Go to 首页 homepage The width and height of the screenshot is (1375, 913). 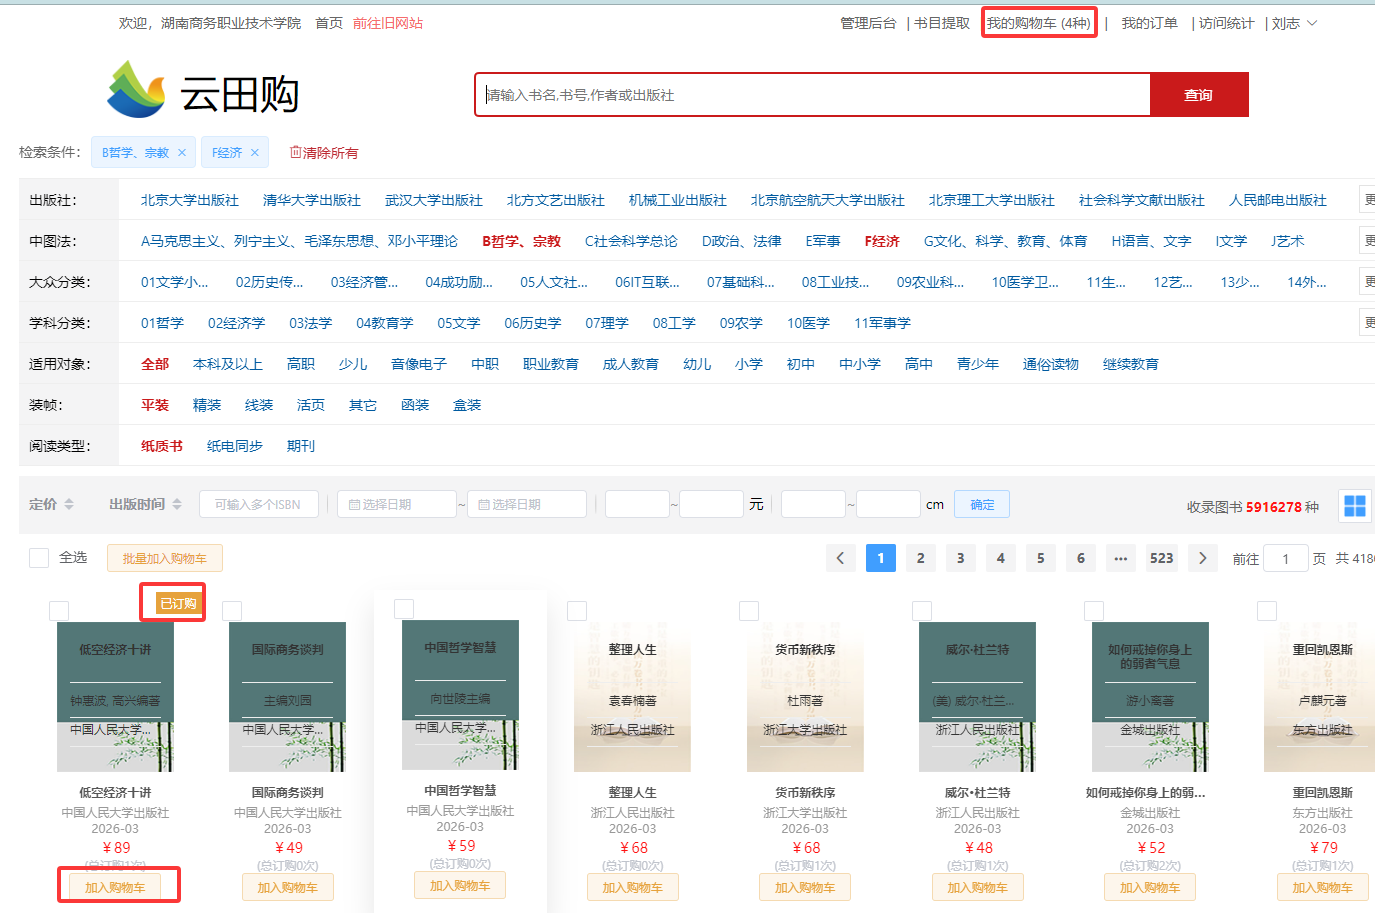coord(328,22)
